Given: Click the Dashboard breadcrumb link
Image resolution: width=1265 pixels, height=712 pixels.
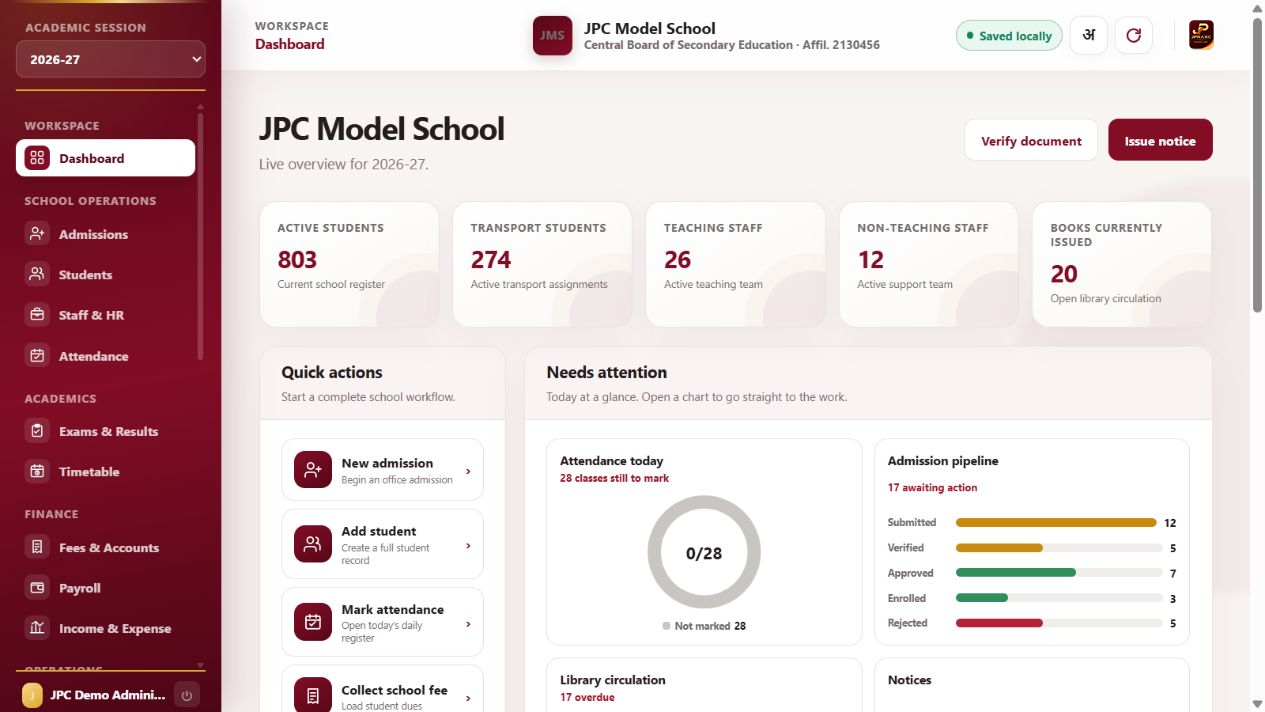Looking at the screenshot, I should pyautogui.click(x=289, y=44).
